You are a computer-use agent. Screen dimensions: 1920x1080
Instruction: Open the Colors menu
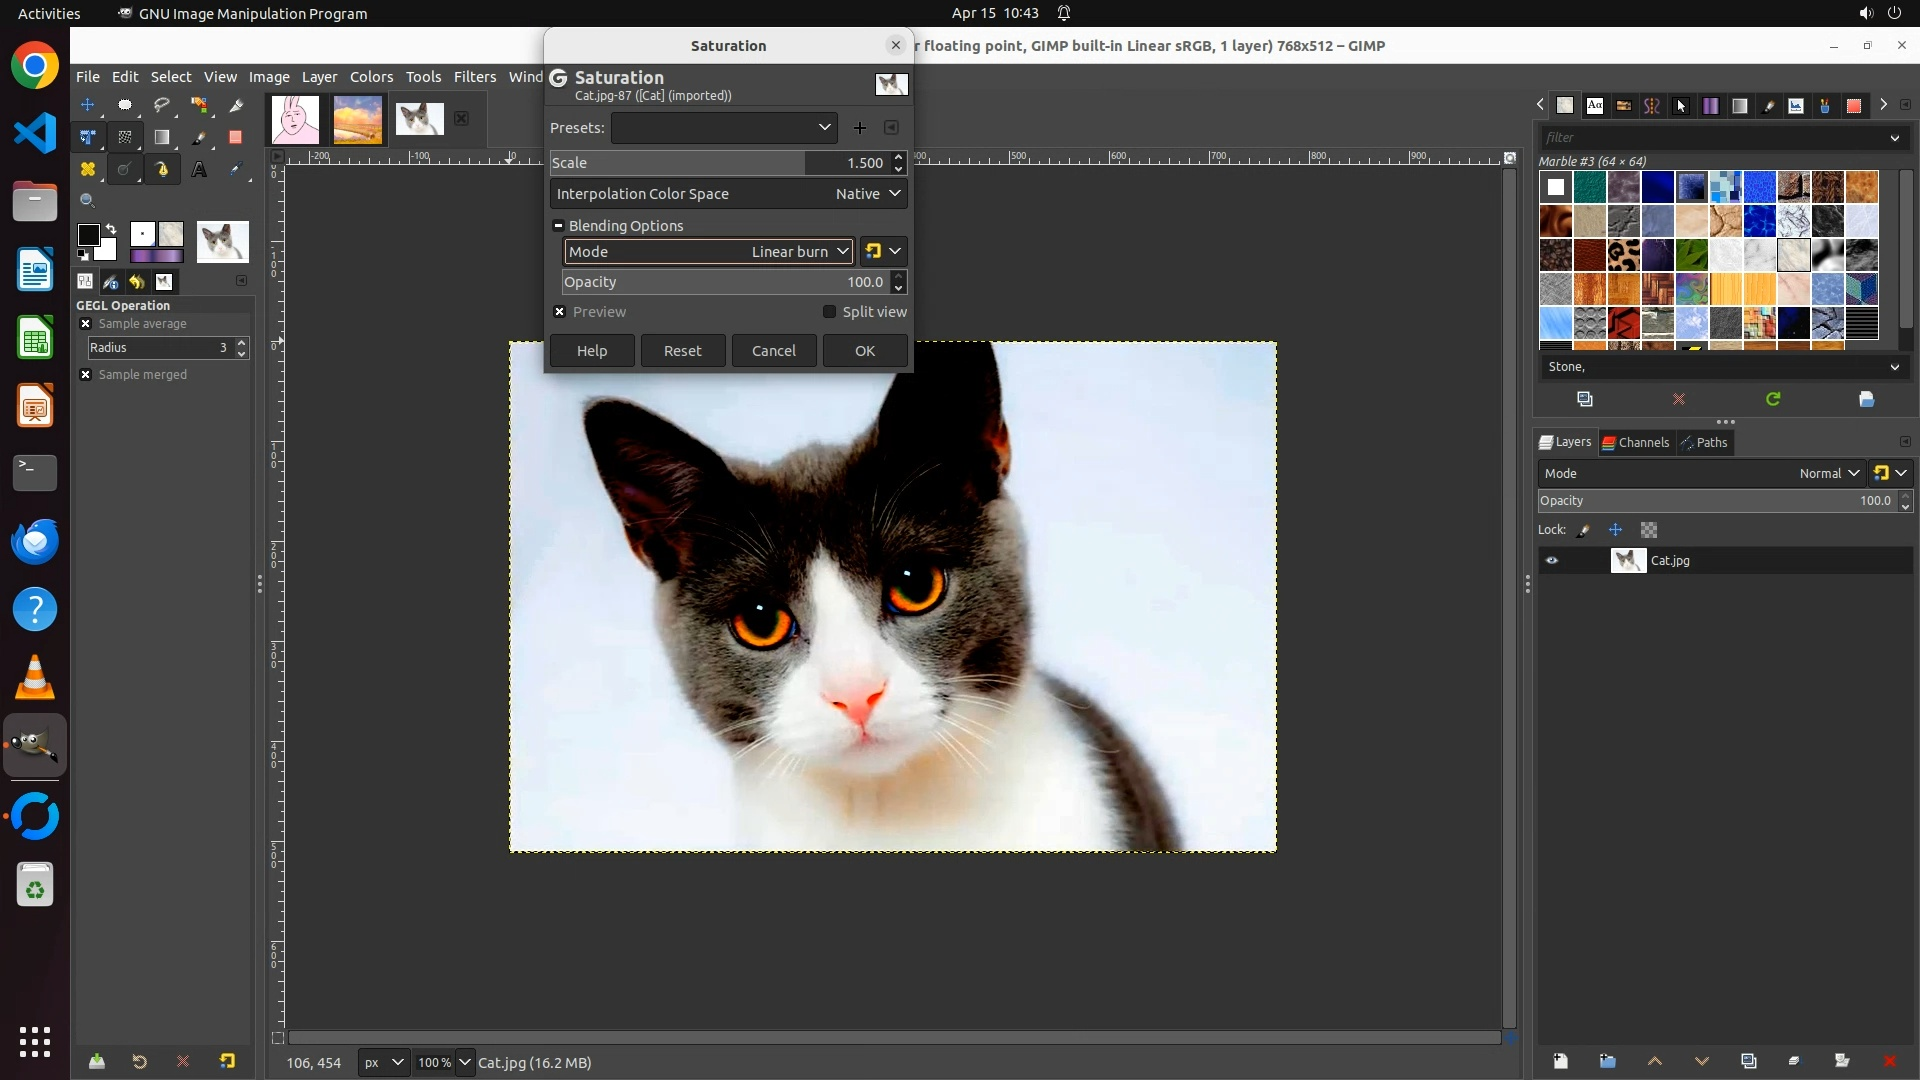371,77
